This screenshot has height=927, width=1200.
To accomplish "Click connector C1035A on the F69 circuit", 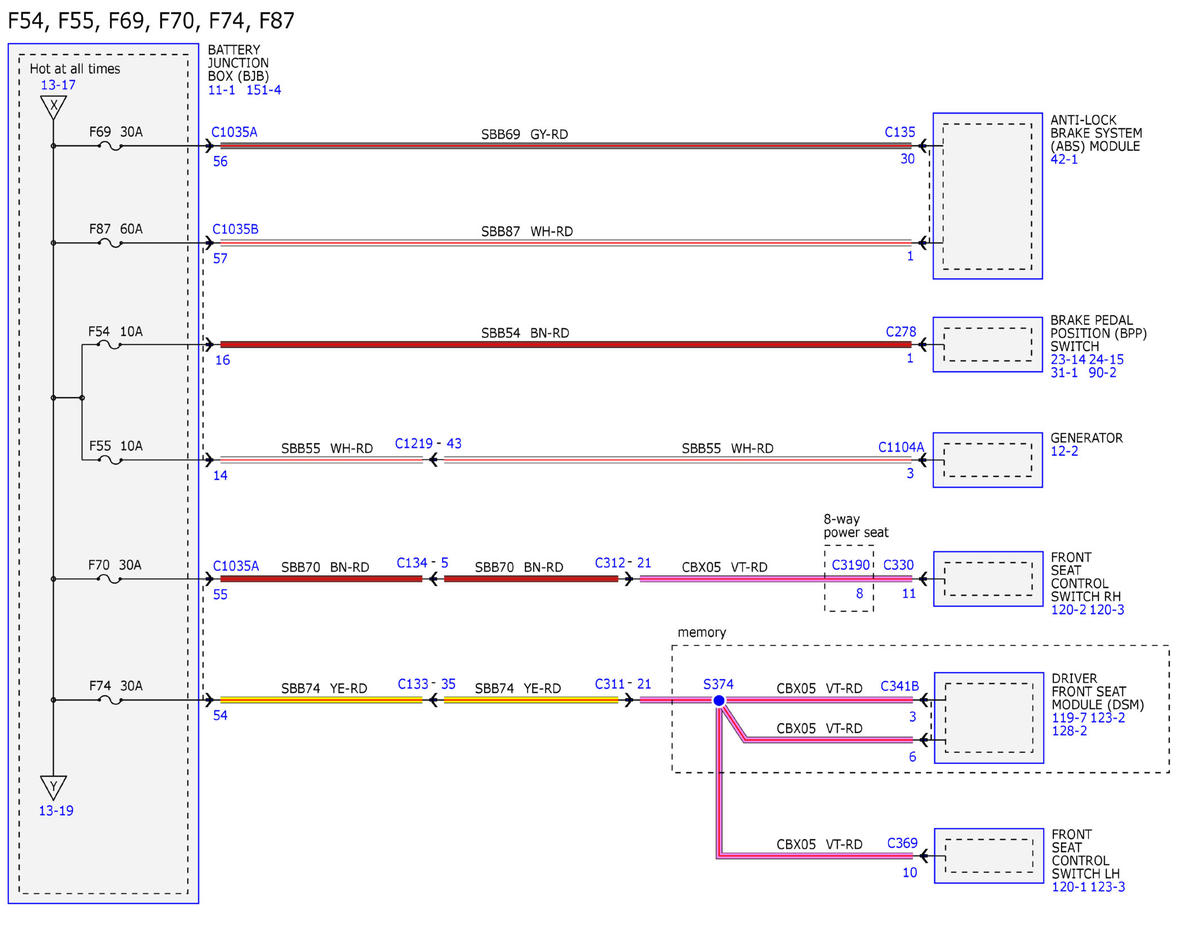I will (x=235, y=131).
